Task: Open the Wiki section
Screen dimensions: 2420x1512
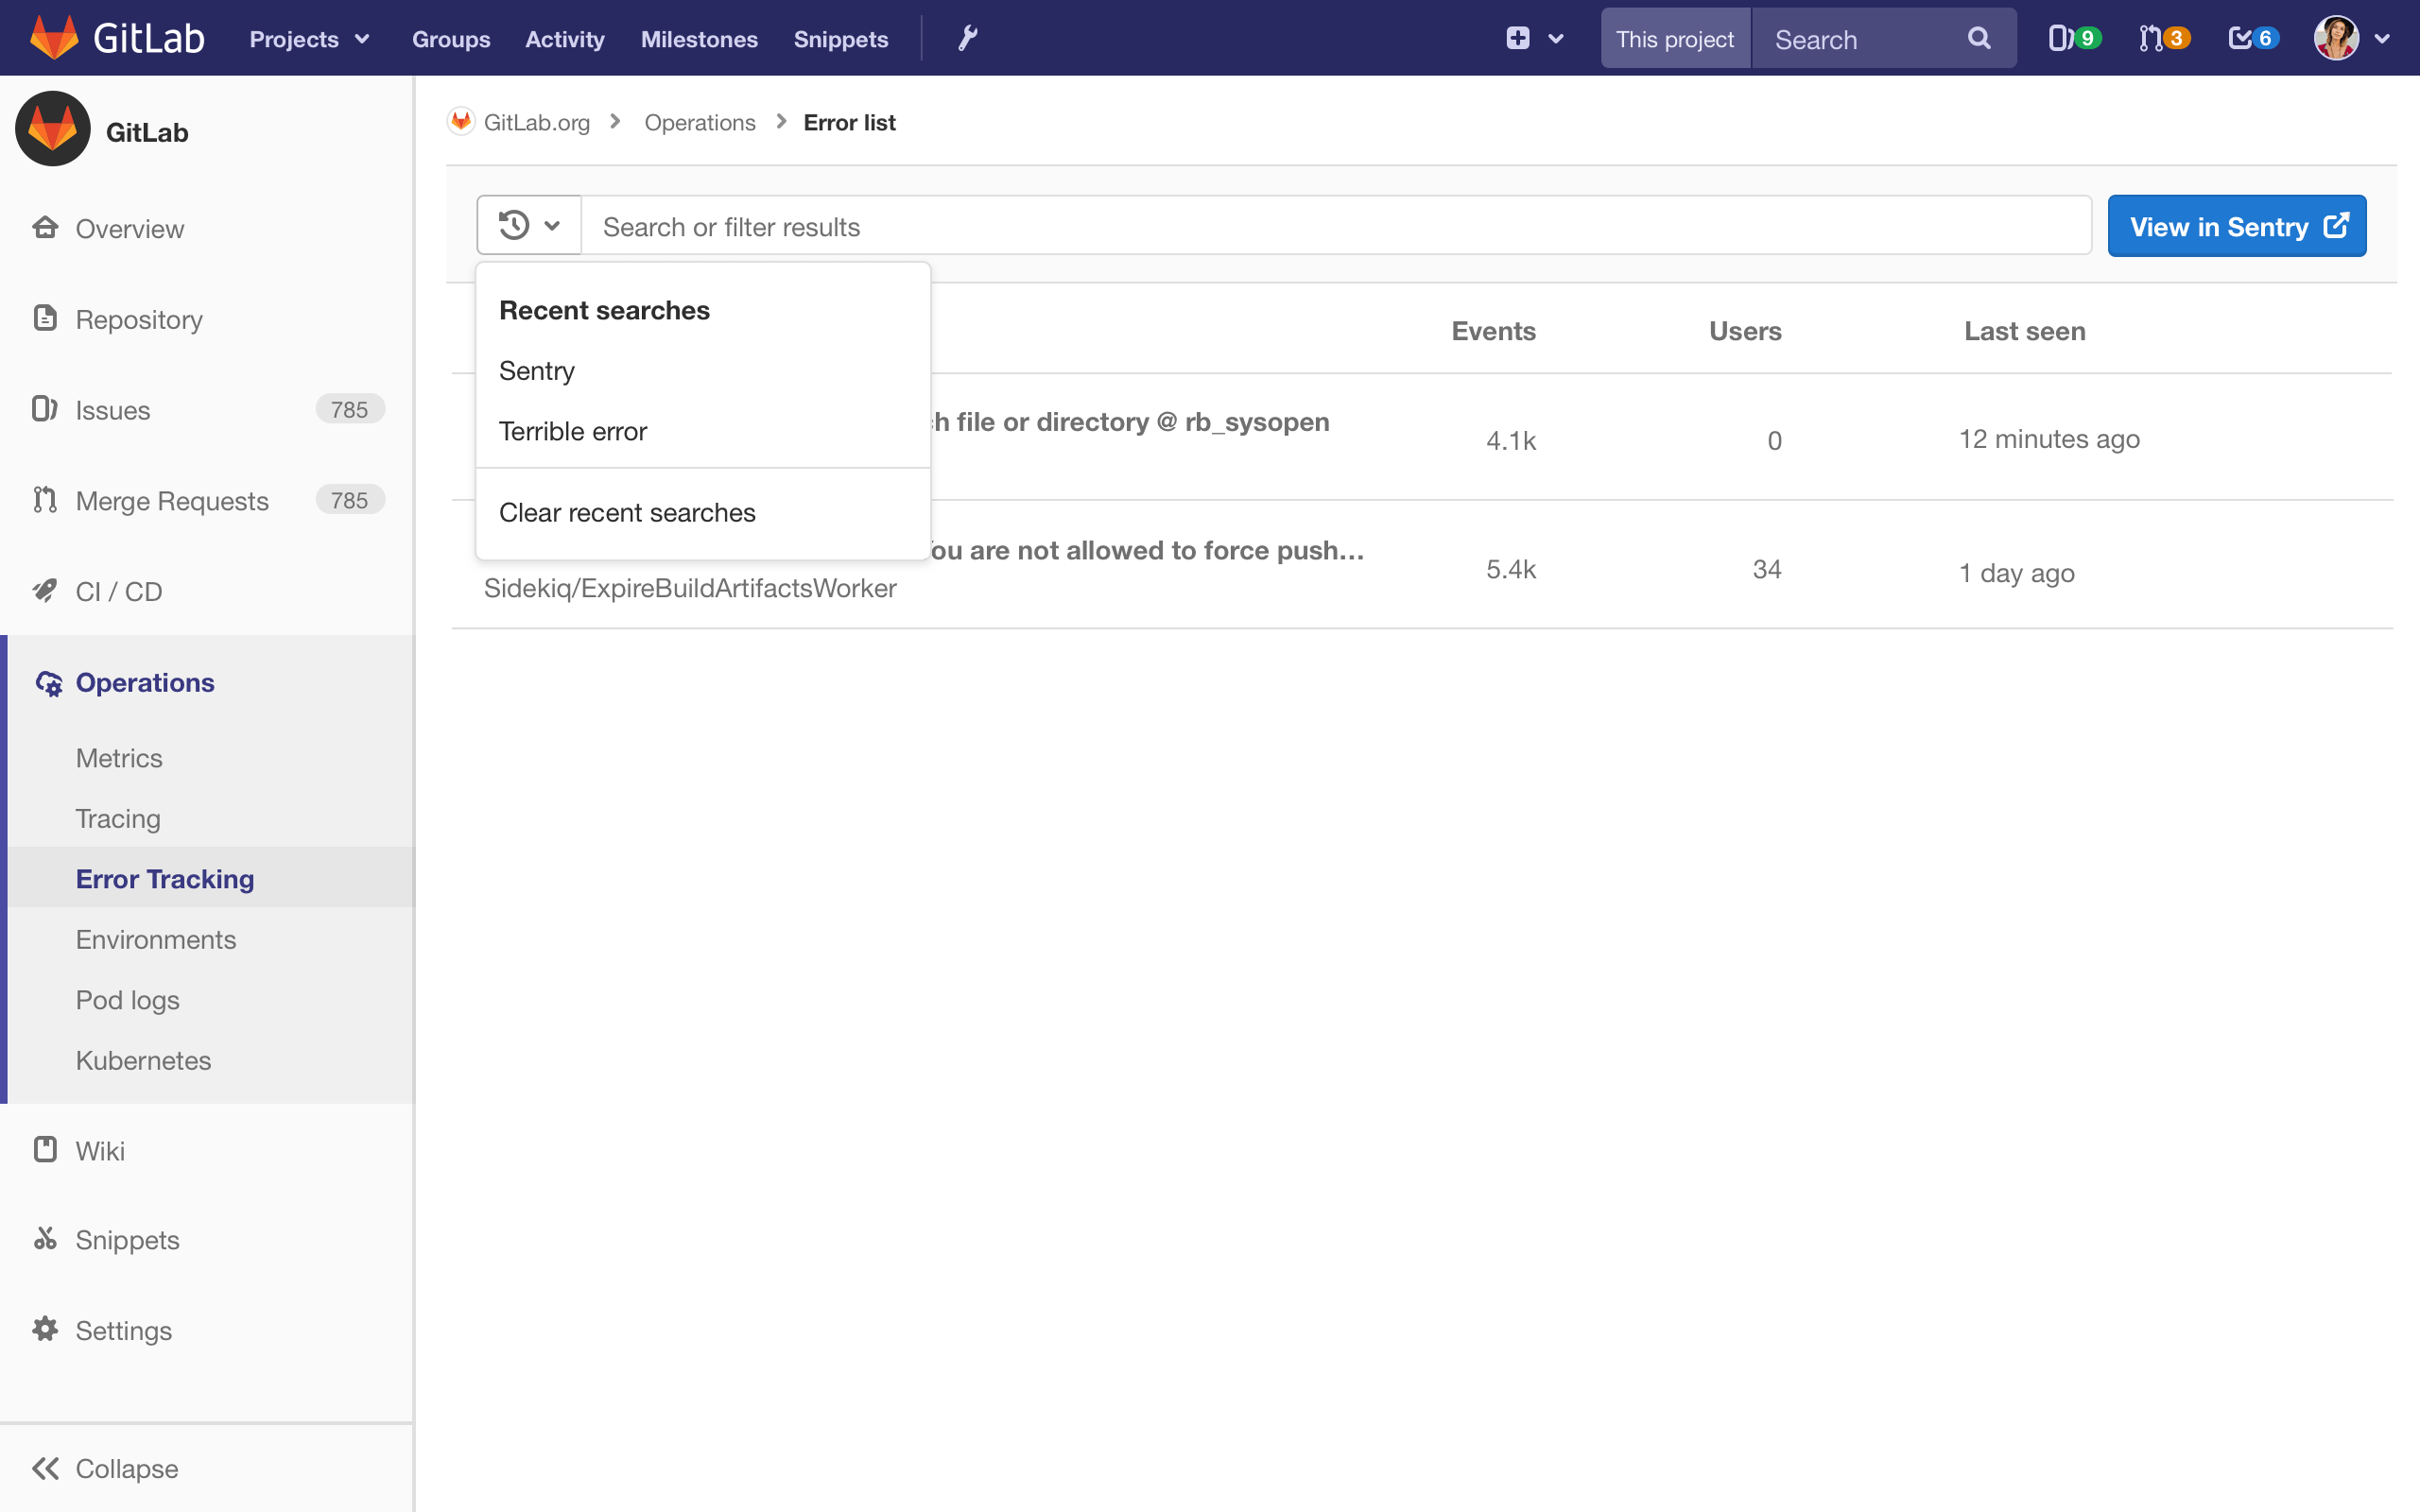Action: point(100,1150)
